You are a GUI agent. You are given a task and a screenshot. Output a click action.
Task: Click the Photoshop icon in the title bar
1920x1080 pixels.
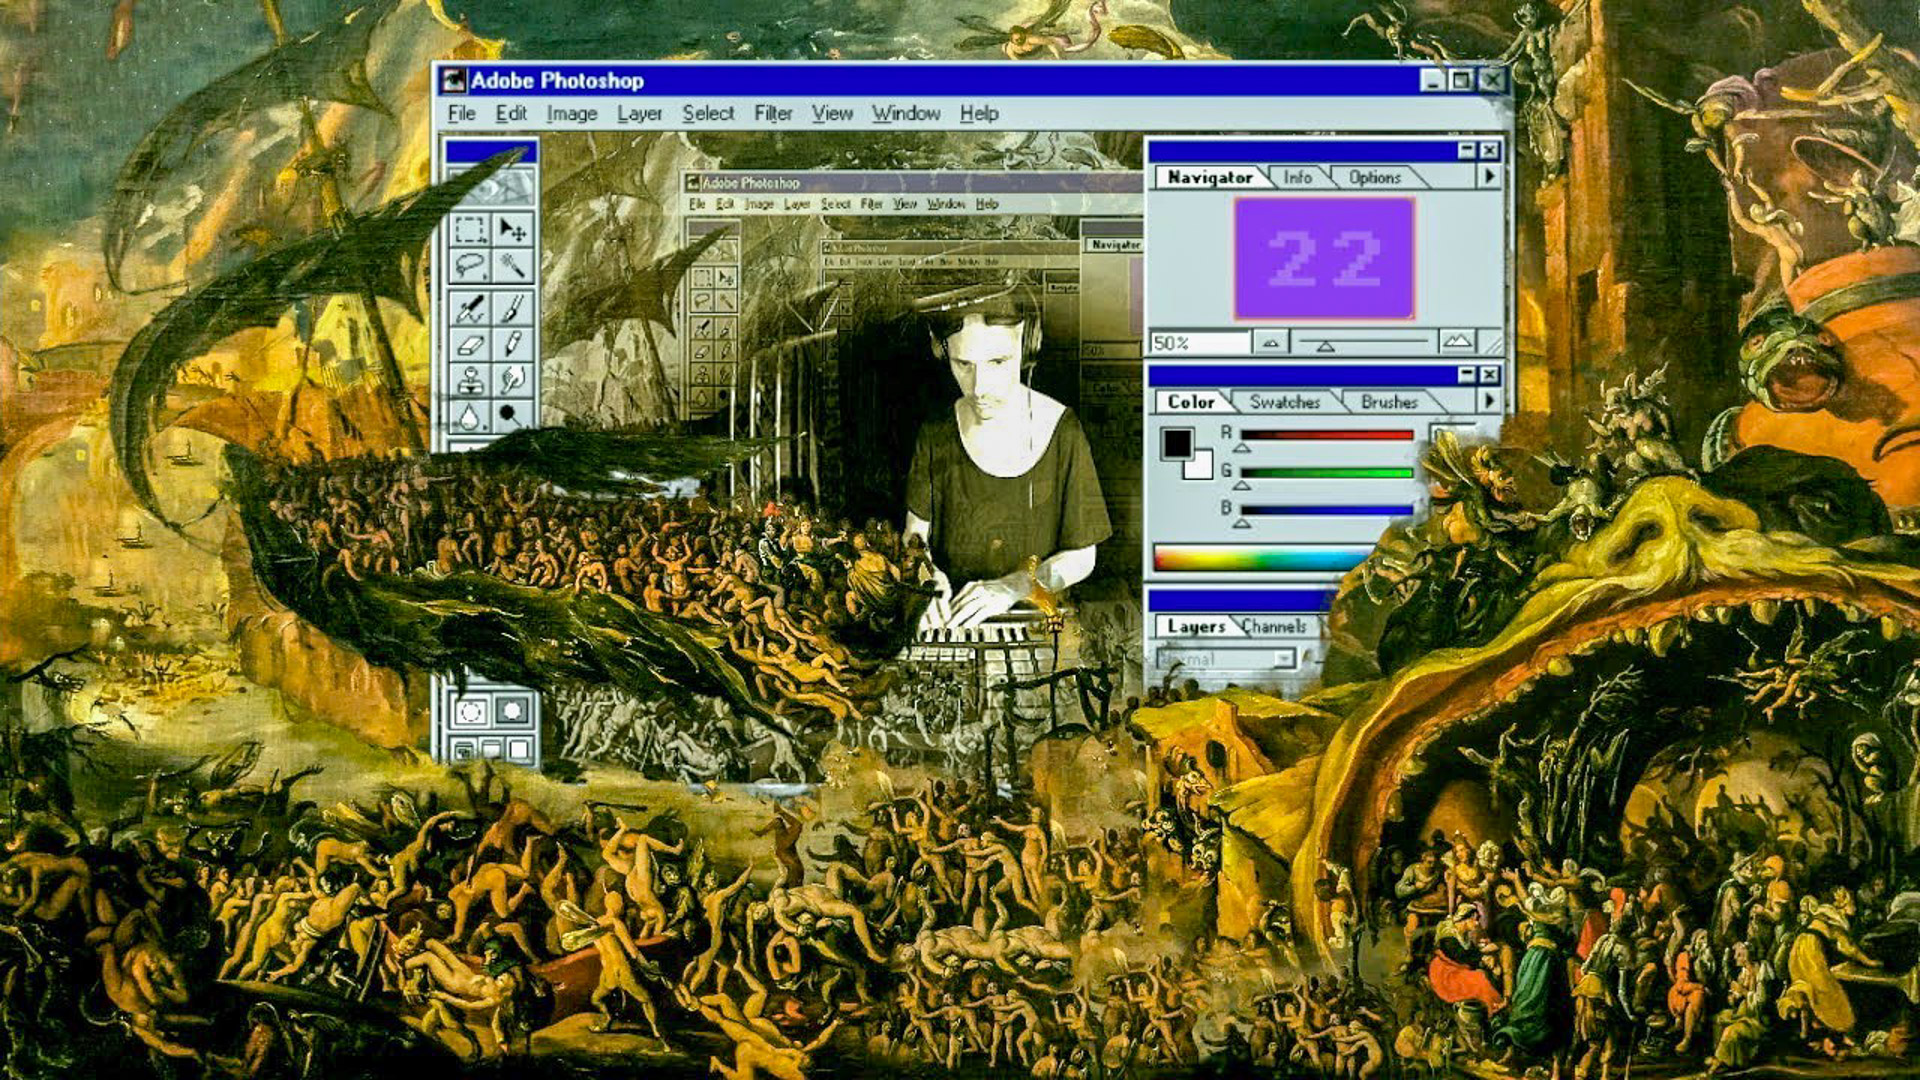(x=454, y=80)
